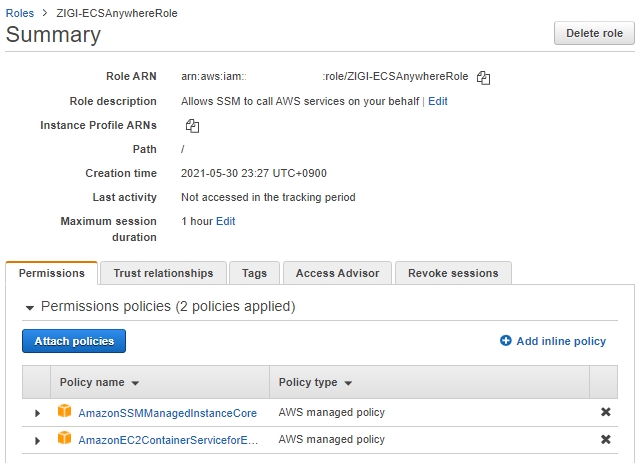Edit the role description

(x=438, y=101)
